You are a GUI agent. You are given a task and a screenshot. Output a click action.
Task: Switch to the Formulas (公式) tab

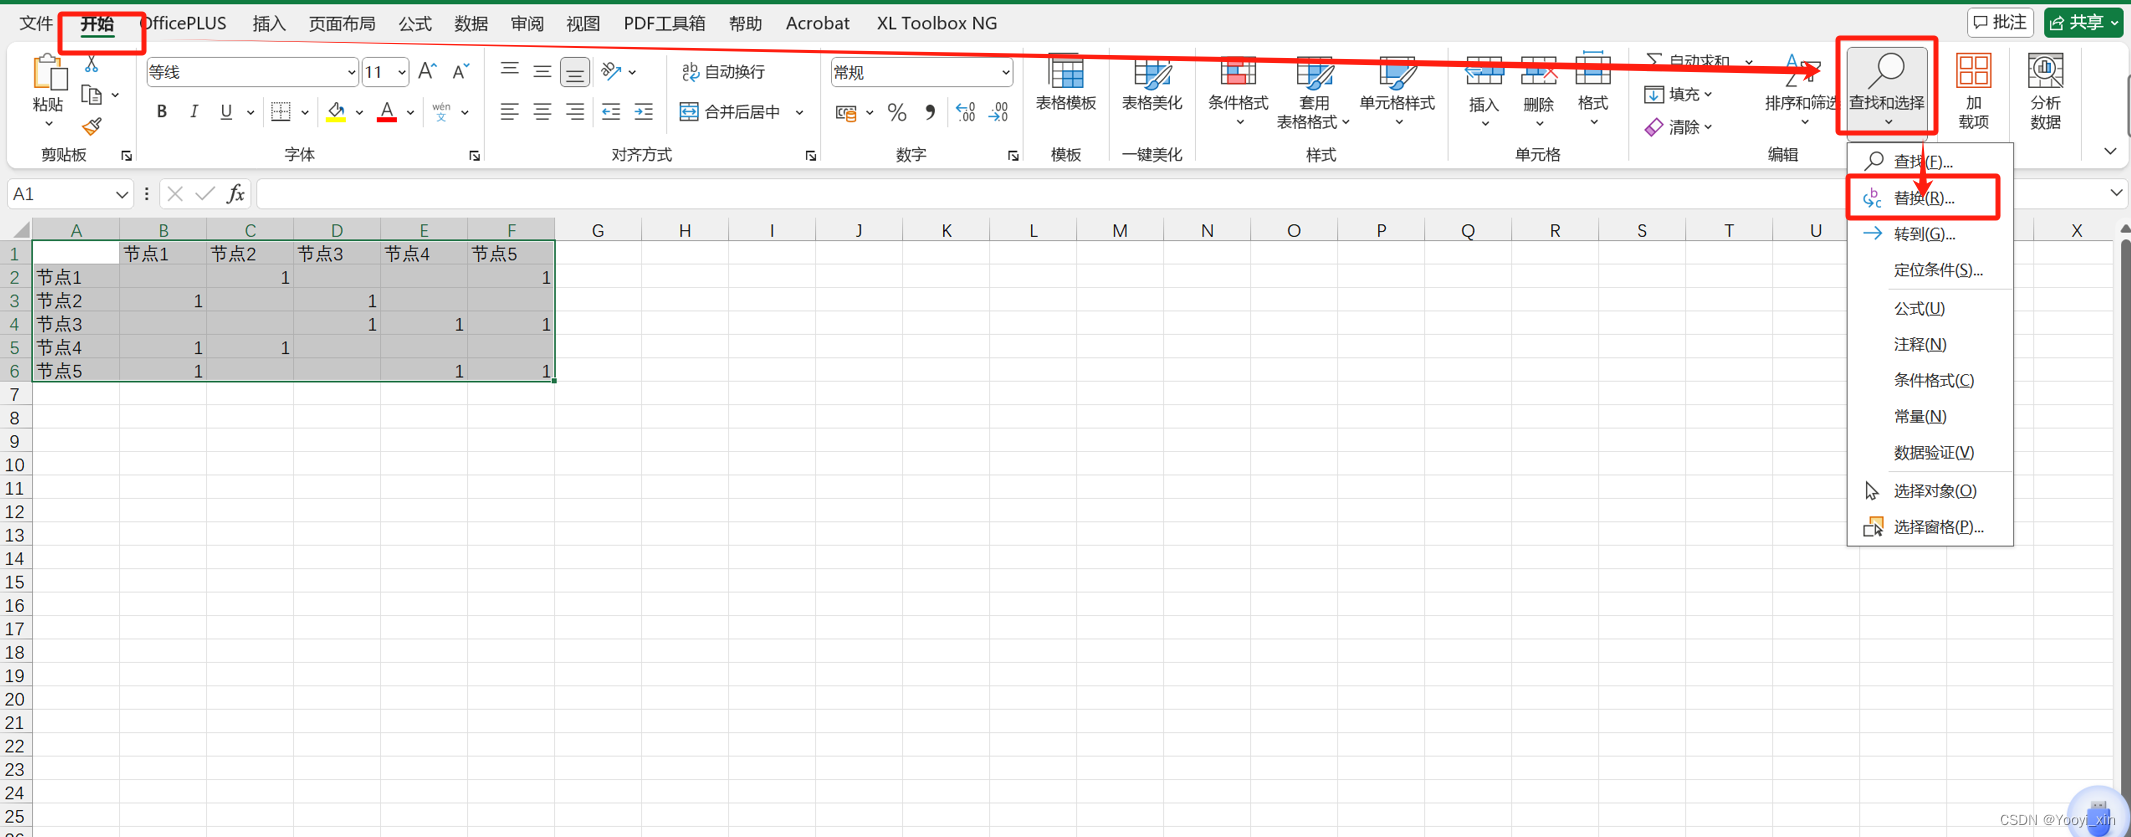click(x=414, y=23)
